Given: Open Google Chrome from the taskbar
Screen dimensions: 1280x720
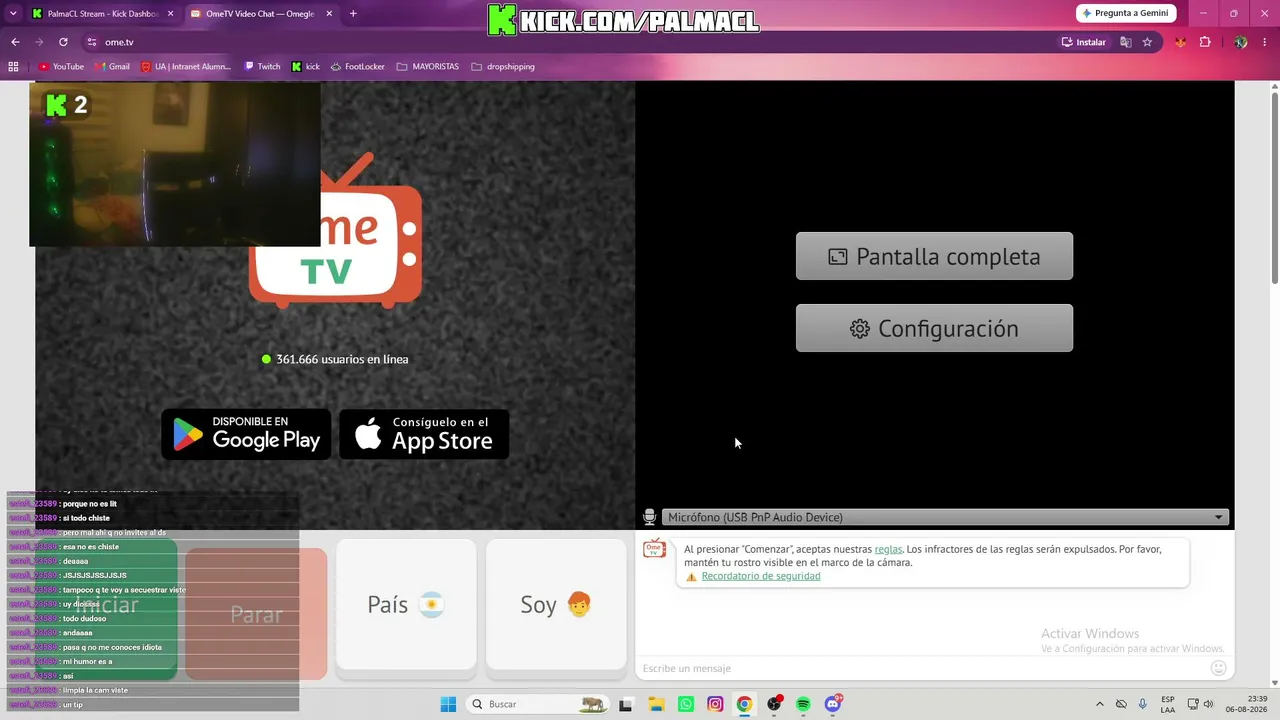Looking at the screenshot, I should (x=744, y=704).
